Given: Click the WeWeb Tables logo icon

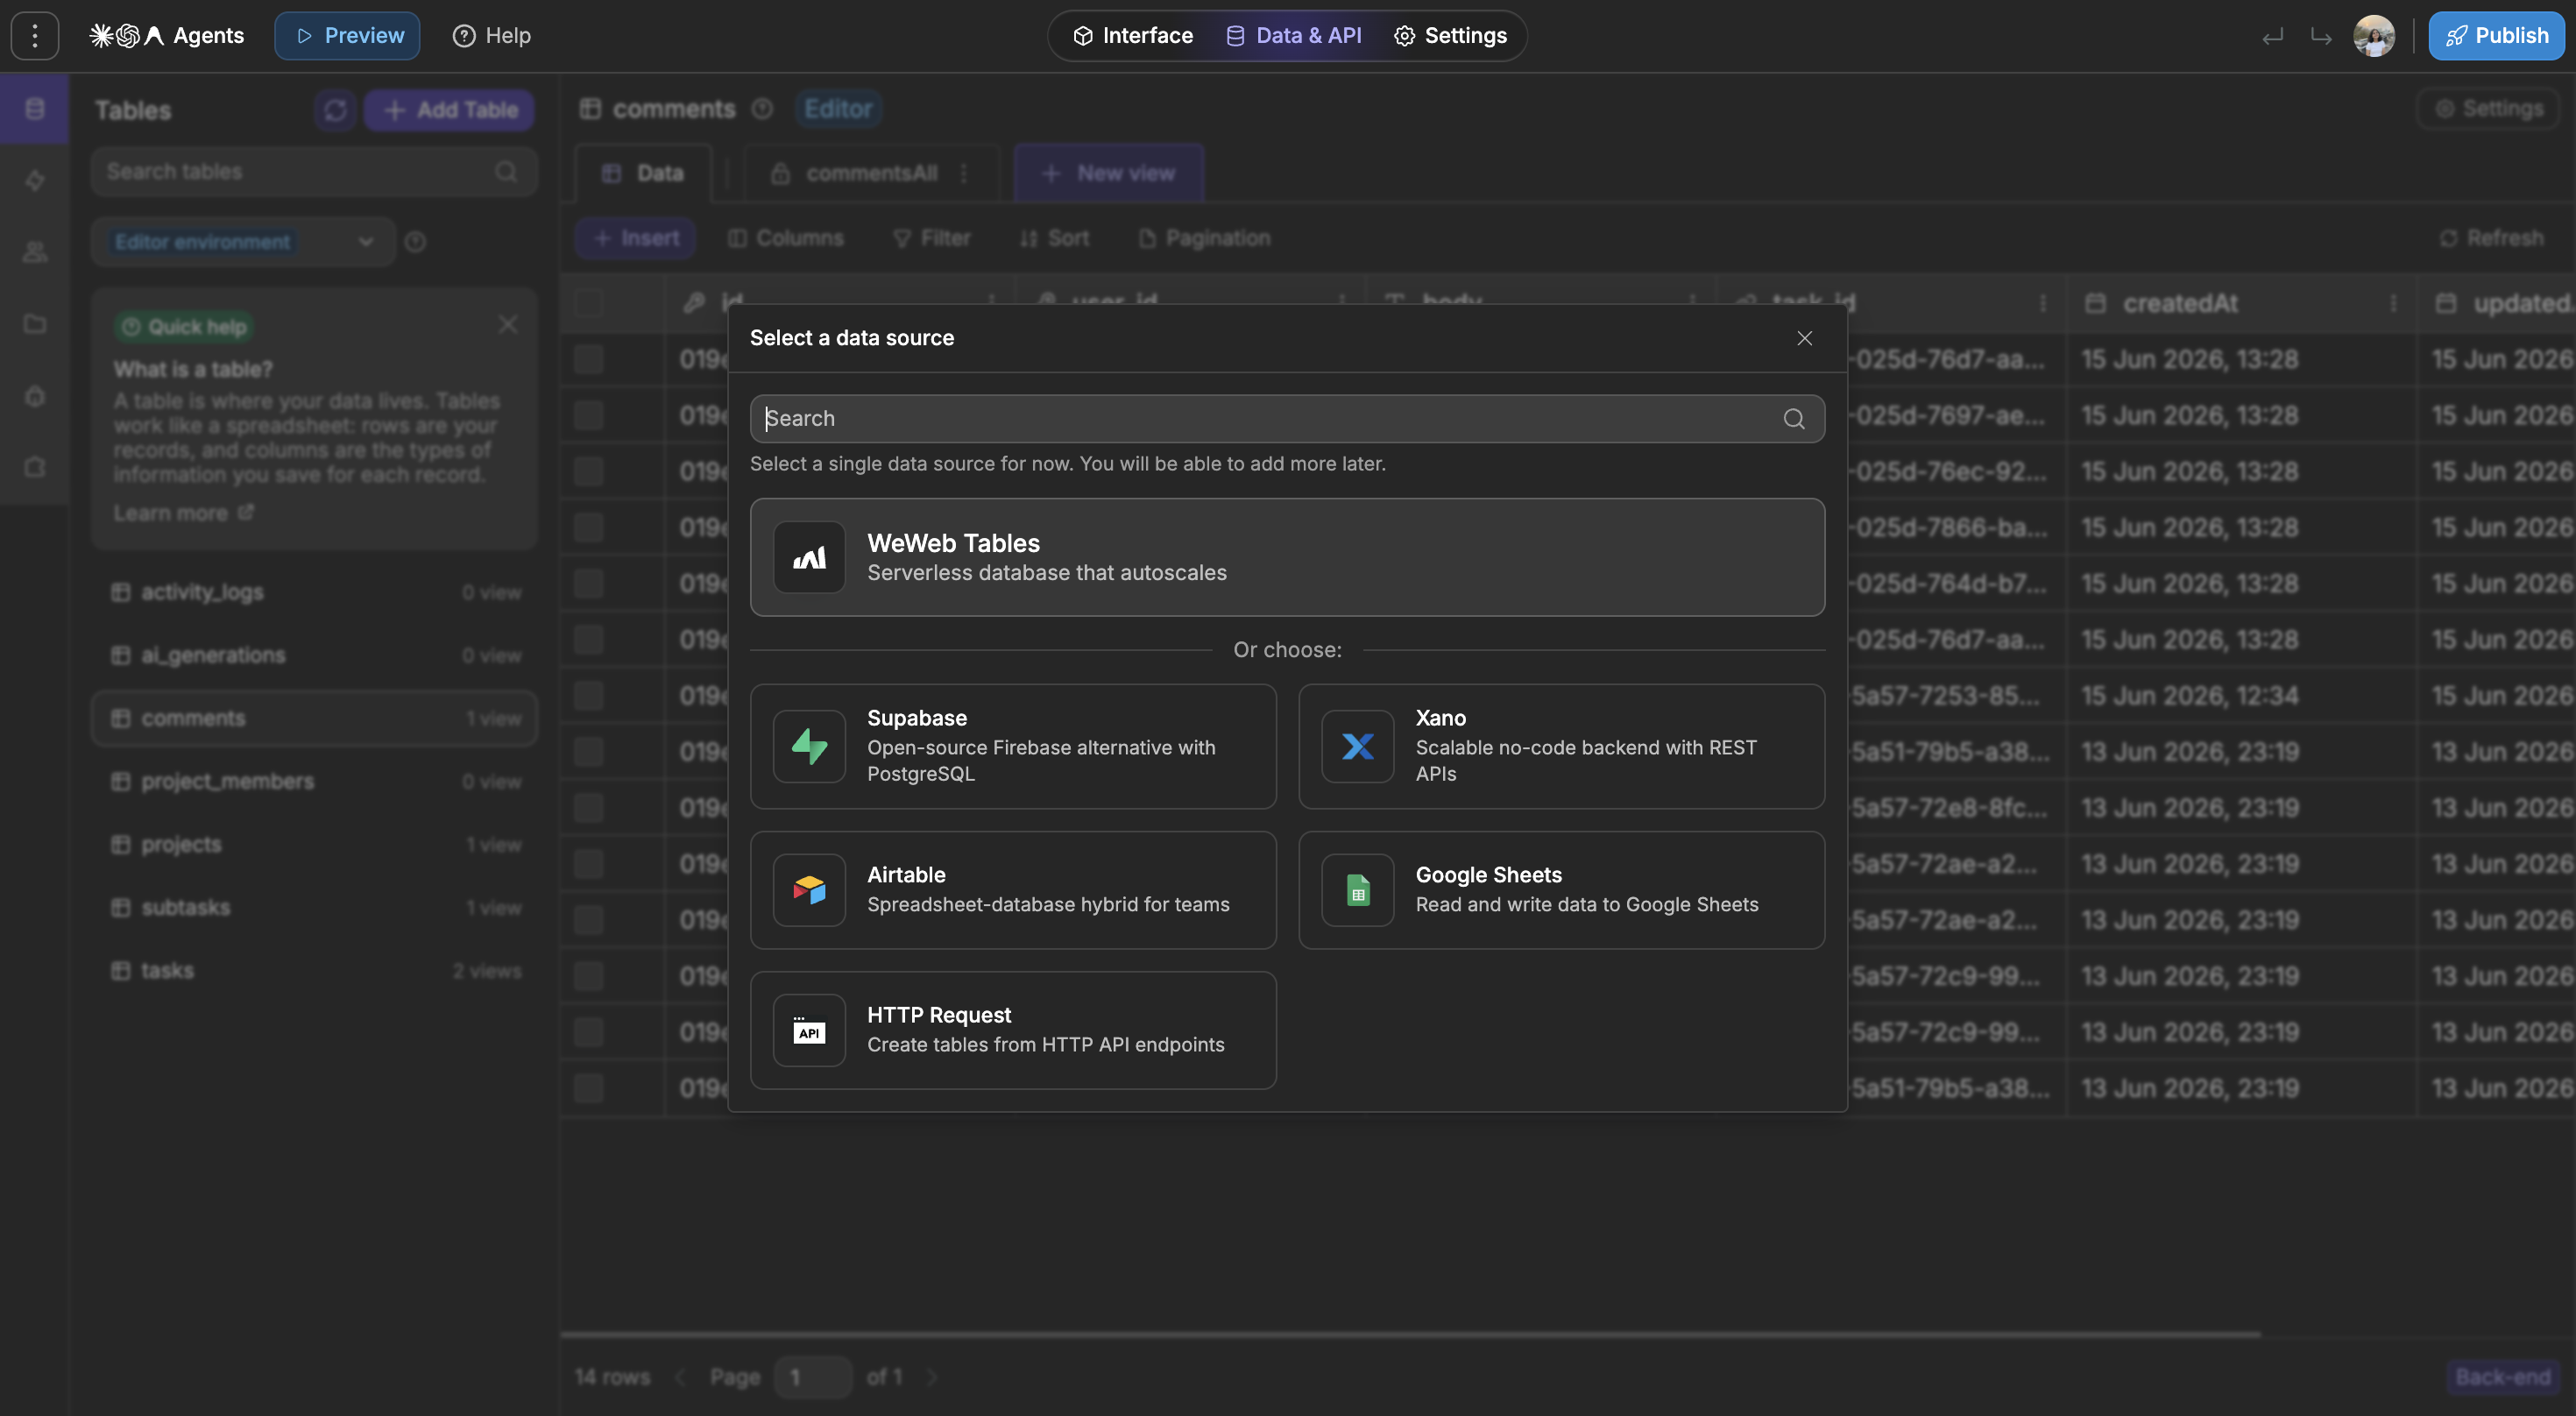Looking at the screenshot, I should [x=809, y=557].
